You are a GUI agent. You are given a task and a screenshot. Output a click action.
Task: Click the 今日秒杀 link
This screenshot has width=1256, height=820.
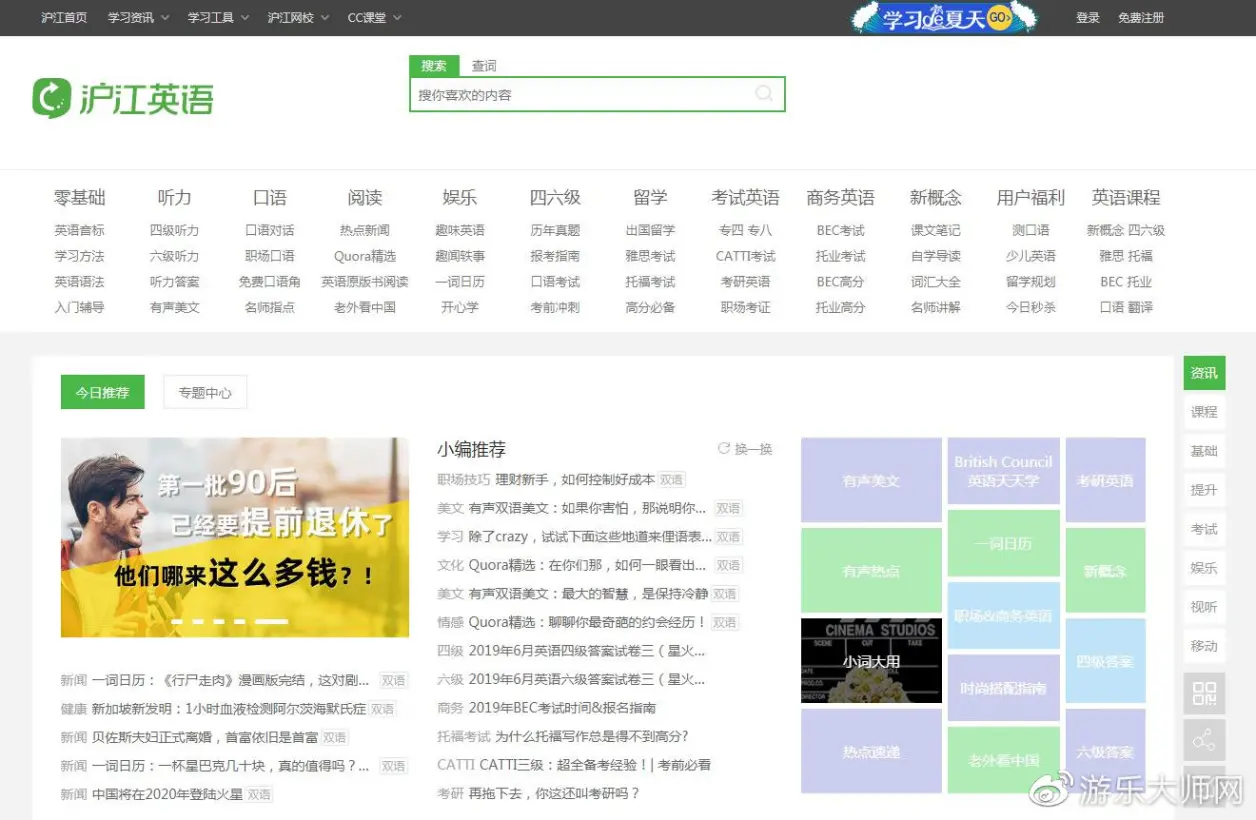coord(1031,307)
